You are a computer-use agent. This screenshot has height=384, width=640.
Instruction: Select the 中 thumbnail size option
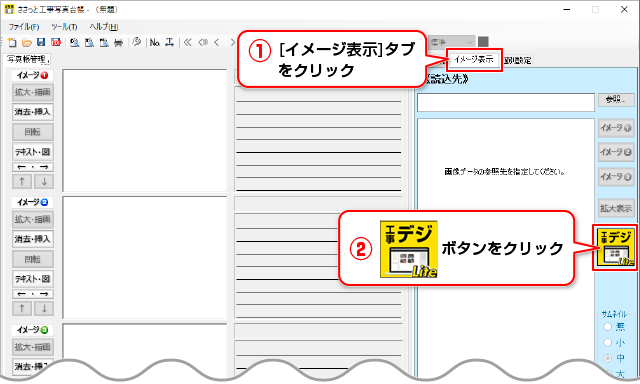point(608,358)
